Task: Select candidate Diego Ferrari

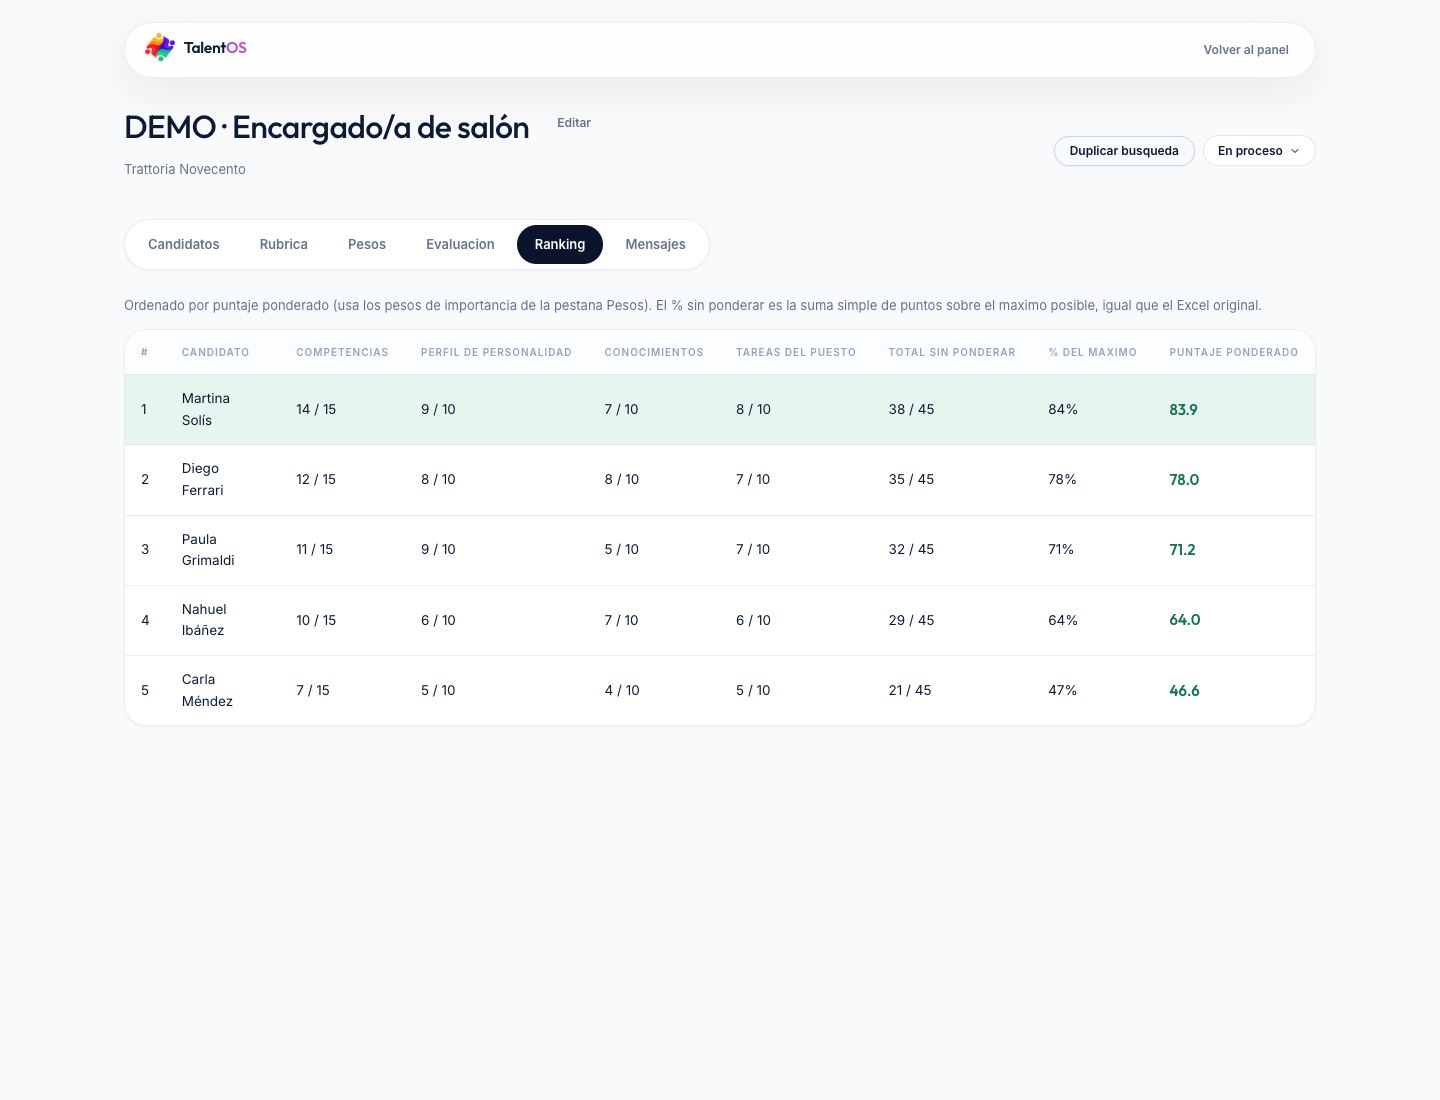Action: [203, 479]
